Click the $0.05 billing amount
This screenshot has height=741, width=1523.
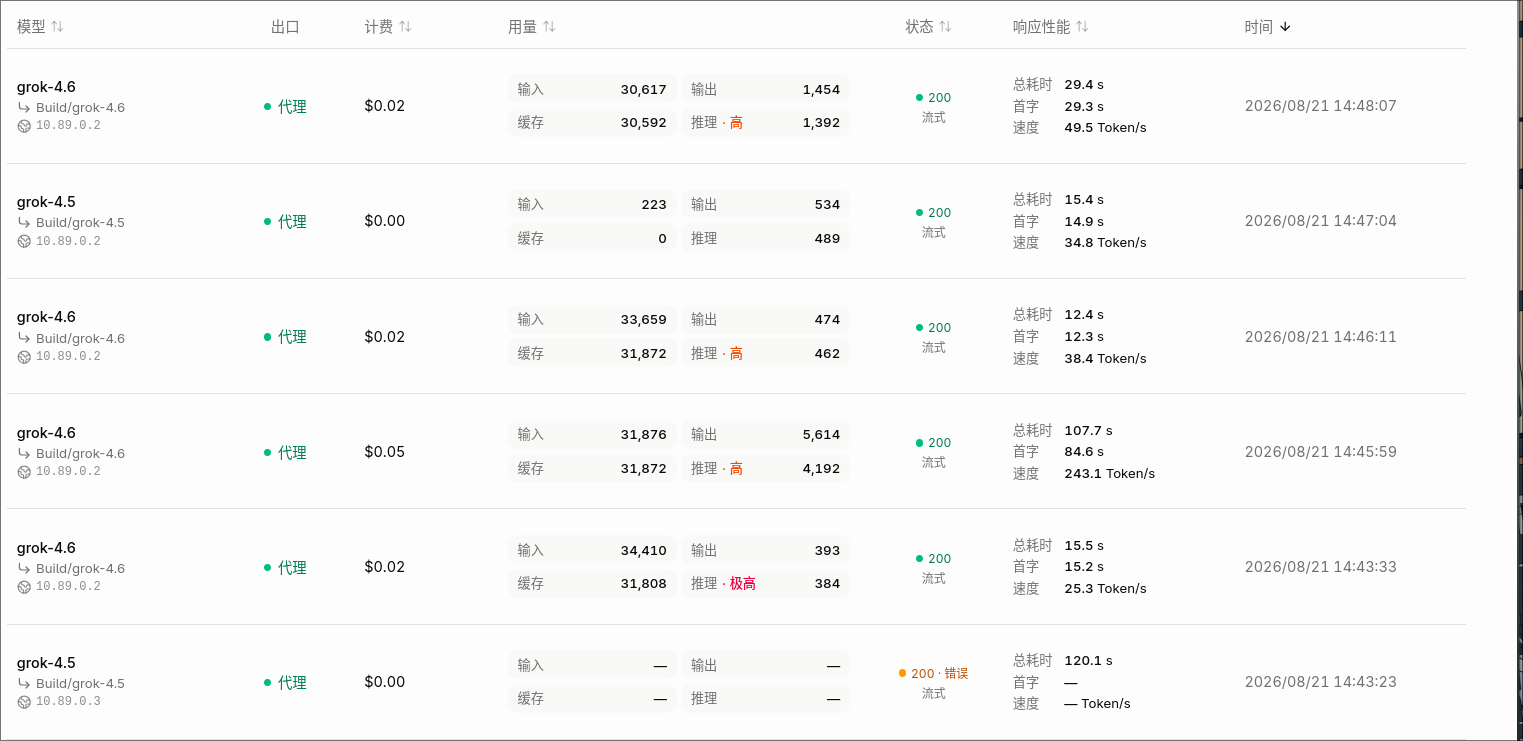385,452
